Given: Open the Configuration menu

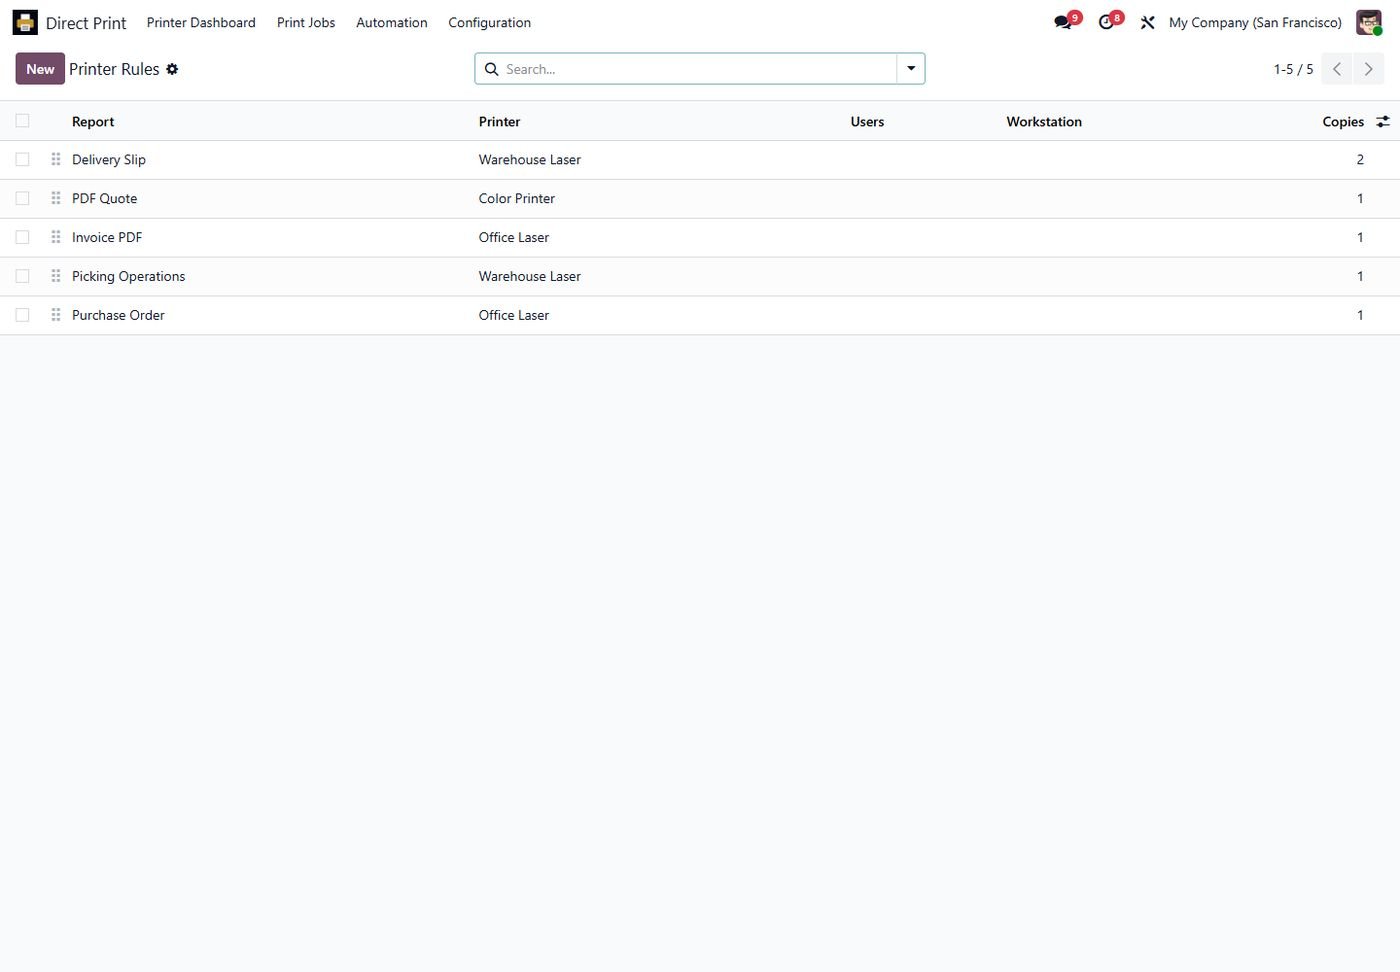Looking at the screenshot, I should 490,22.
